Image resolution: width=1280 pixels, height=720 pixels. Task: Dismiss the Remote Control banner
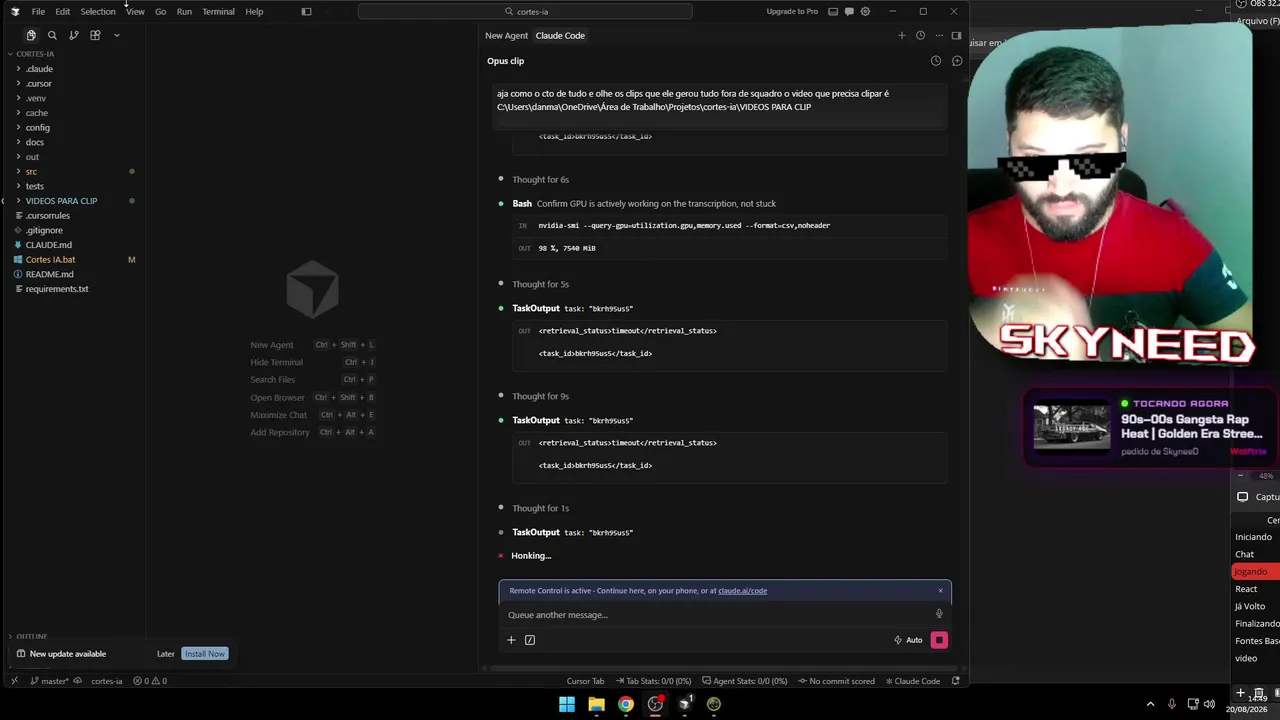(x=940, y=590)
